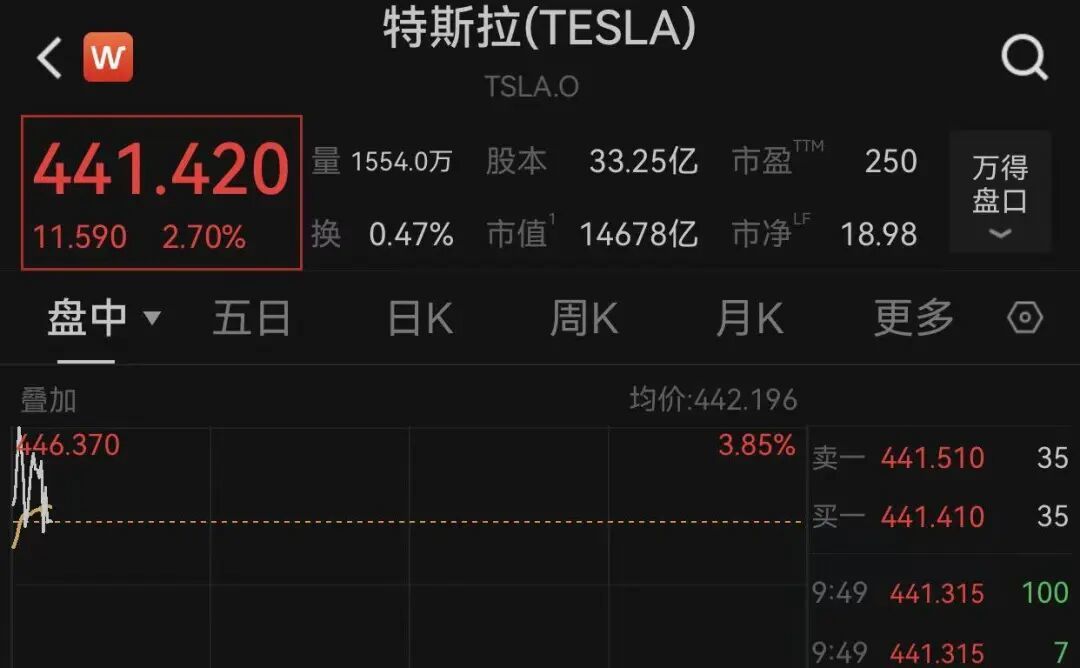This screenshot has height=668, width=1080.
Task: Switch to the 五日 tab
Action: (251, 319)
